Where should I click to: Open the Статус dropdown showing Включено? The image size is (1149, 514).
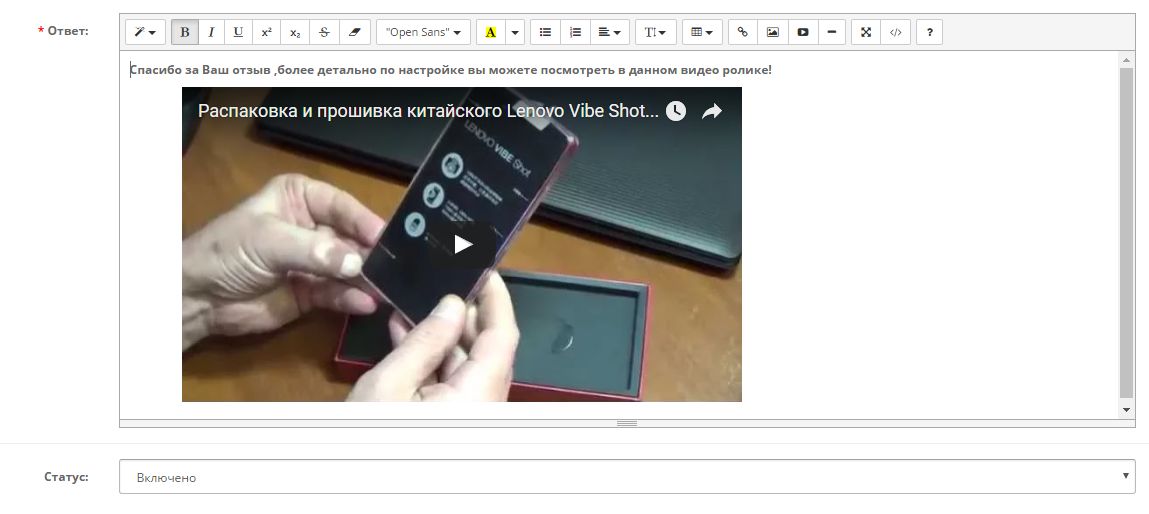pos(627,477)
